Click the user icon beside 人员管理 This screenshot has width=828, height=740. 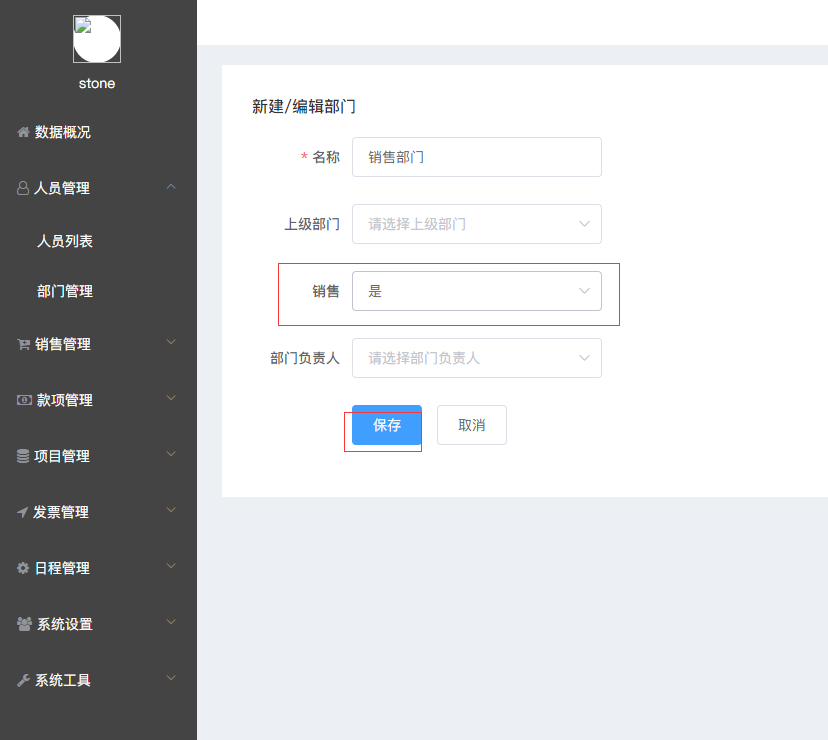click(x=23, y=188)
